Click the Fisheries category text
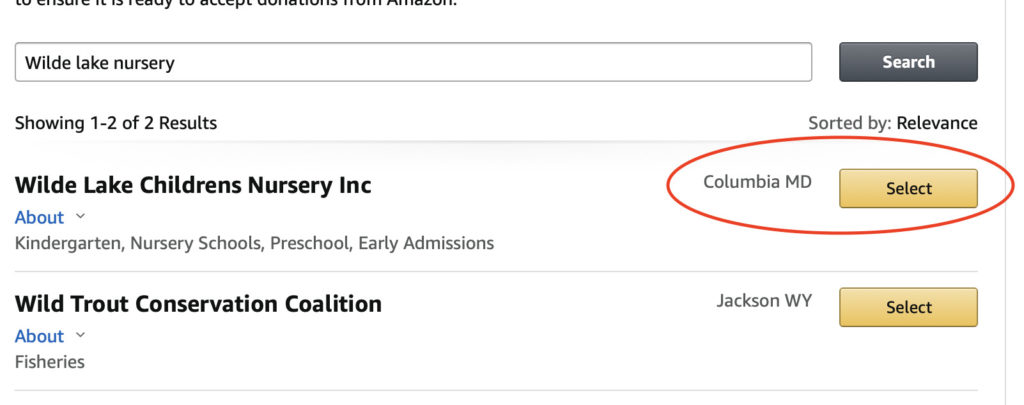 point(50,362)
